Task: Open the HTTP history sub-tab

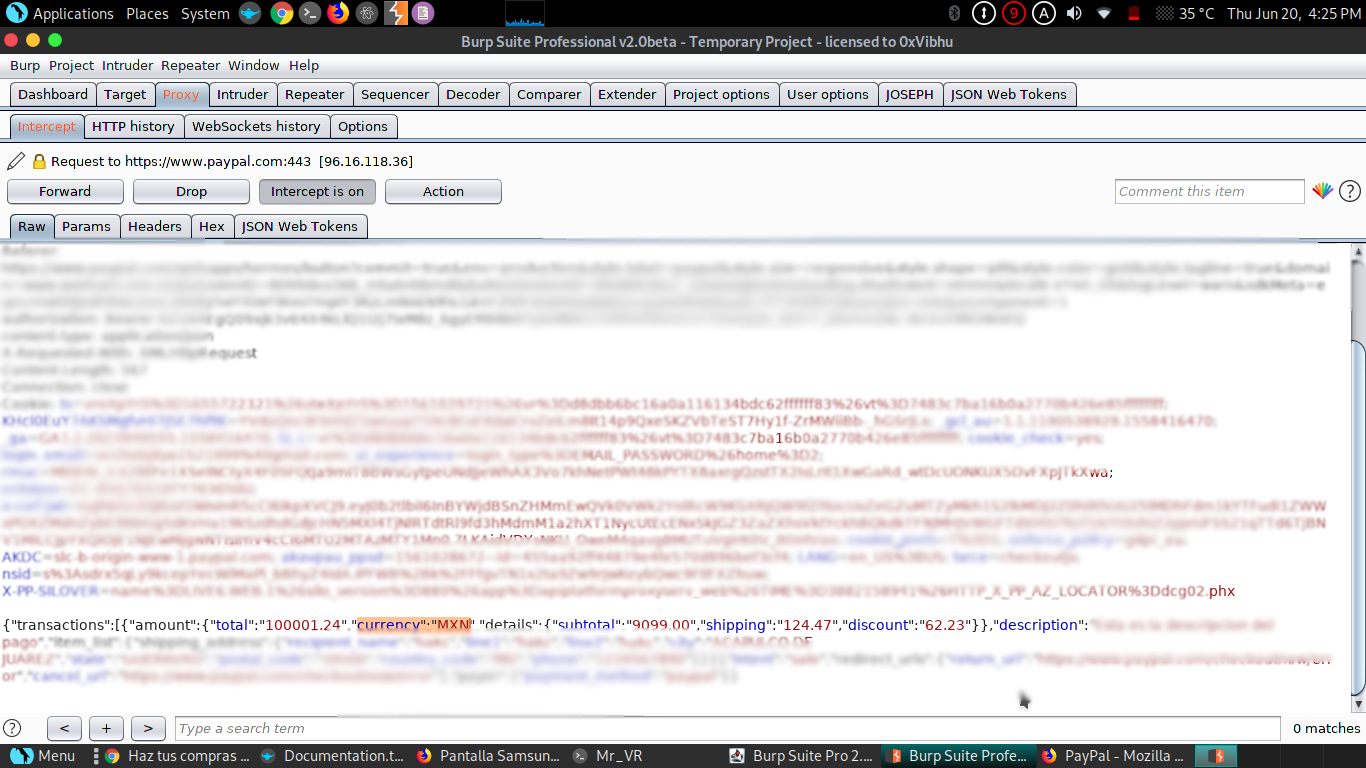Action: (x=133, y=126)
